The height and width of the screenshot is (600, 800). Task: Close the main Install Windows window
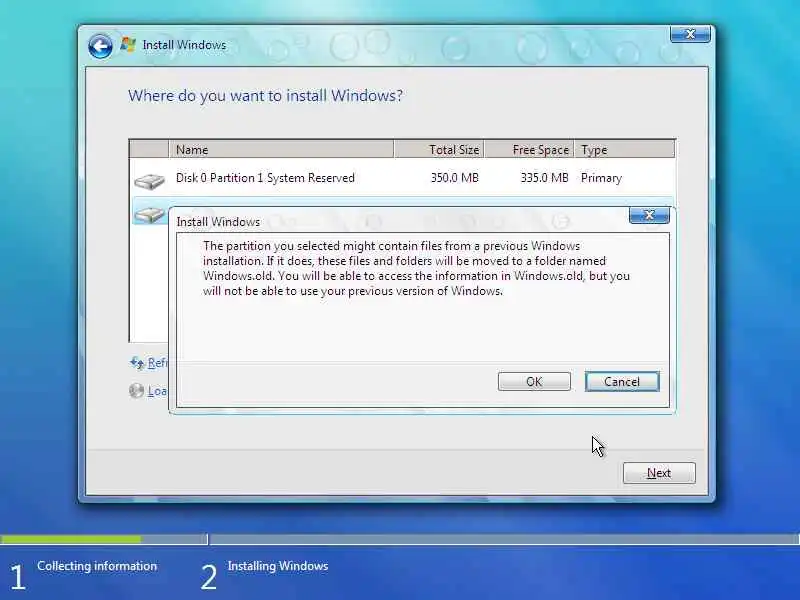[690, 34]
